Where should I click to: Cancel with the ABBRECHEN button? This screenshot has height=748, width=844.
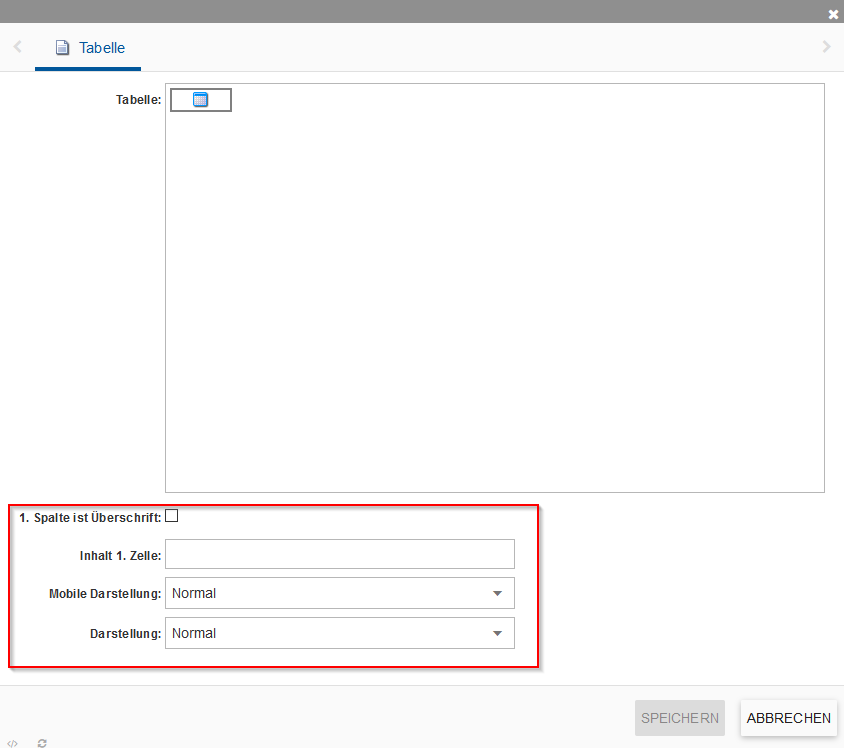(x=788, y=718)
